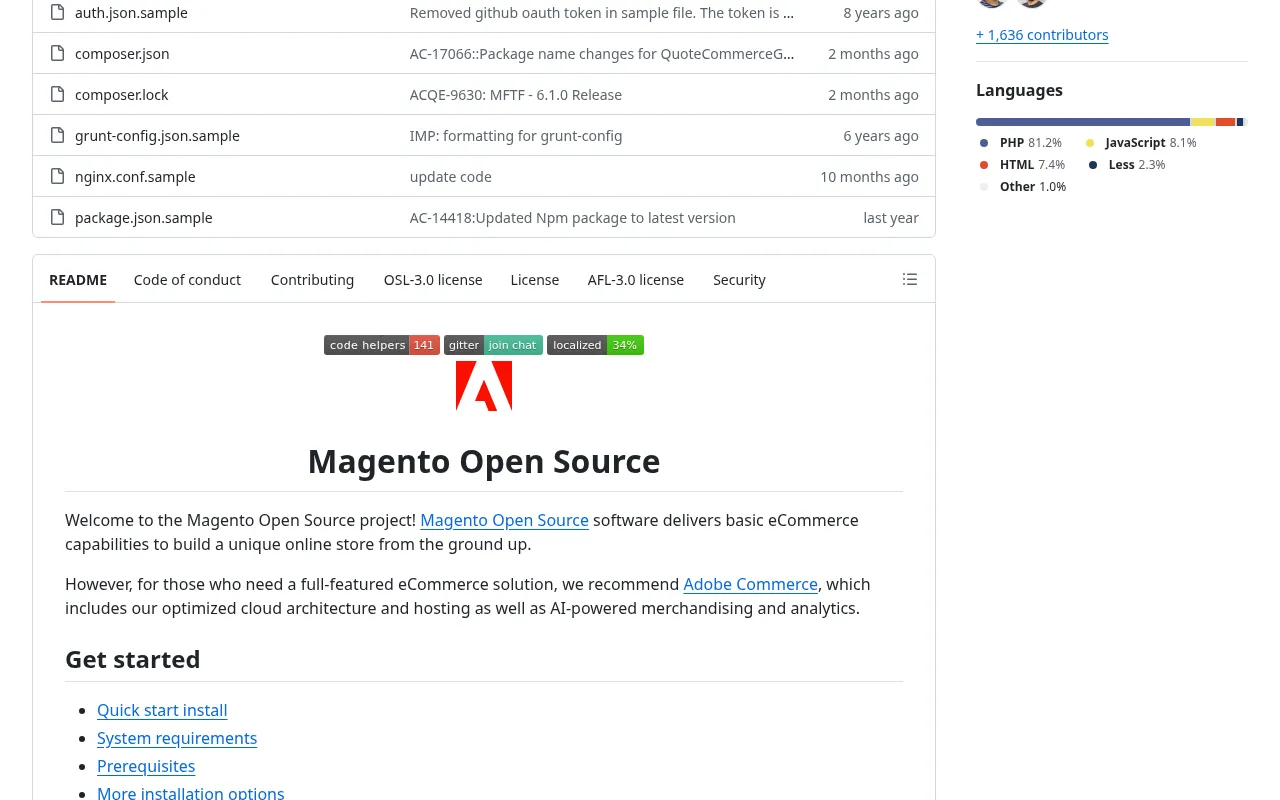
Task: Open the Prerequisites link
Action: [x=146, y=766]
